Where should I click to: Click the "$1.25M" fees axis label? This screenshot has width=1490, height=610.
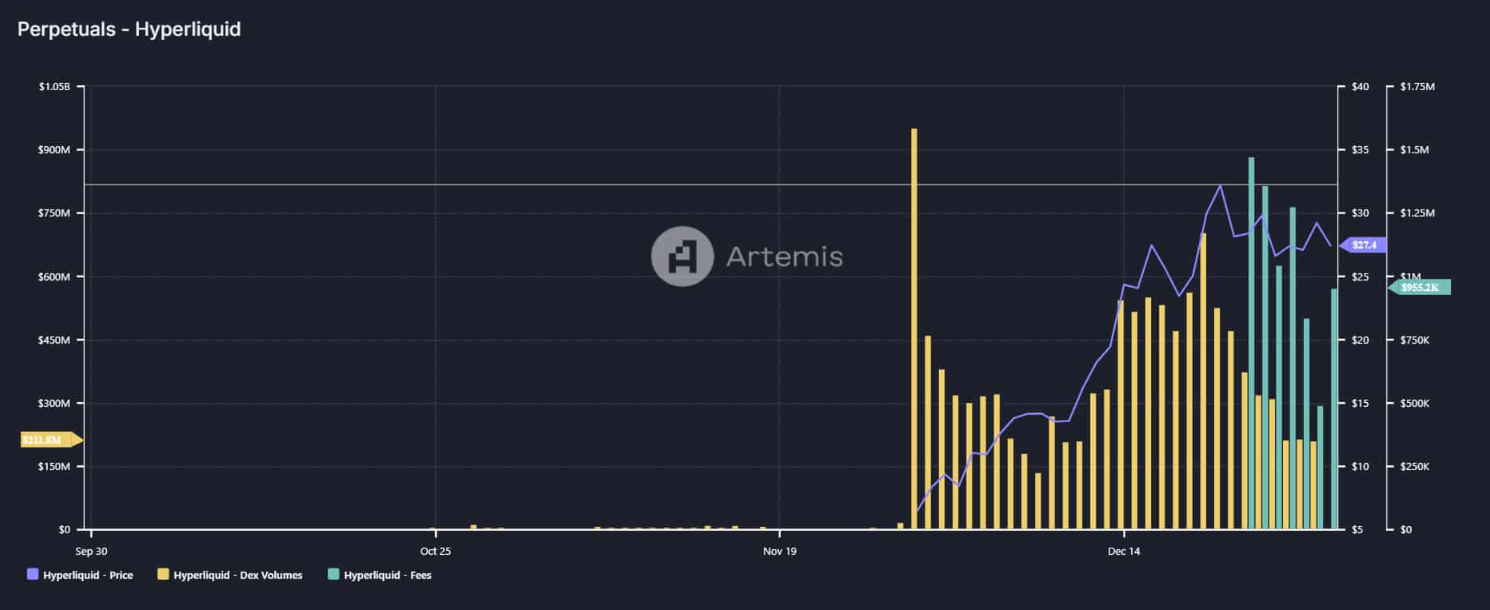tap(1418, 213)
